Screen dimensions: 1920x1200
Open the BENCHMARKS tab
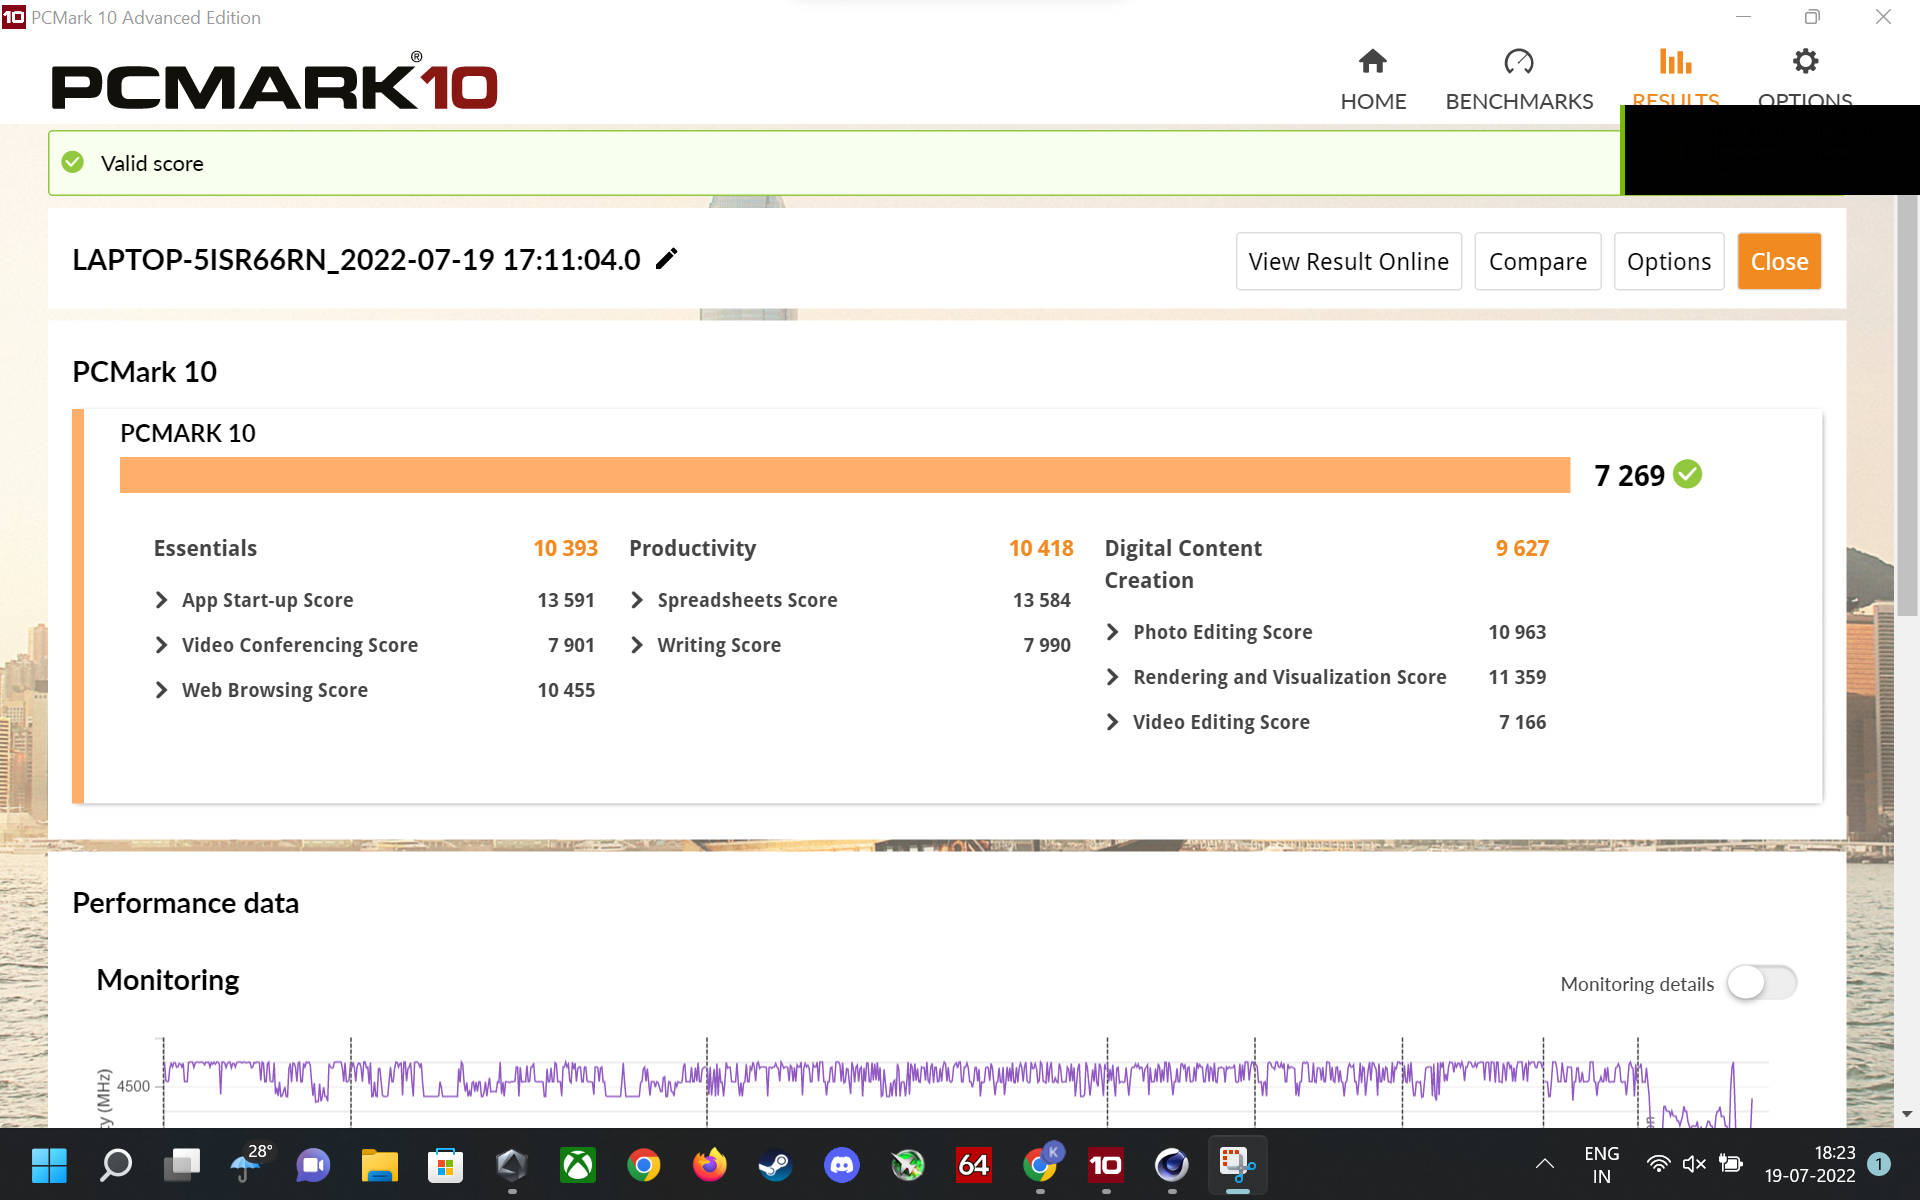tap(1519, 80)
